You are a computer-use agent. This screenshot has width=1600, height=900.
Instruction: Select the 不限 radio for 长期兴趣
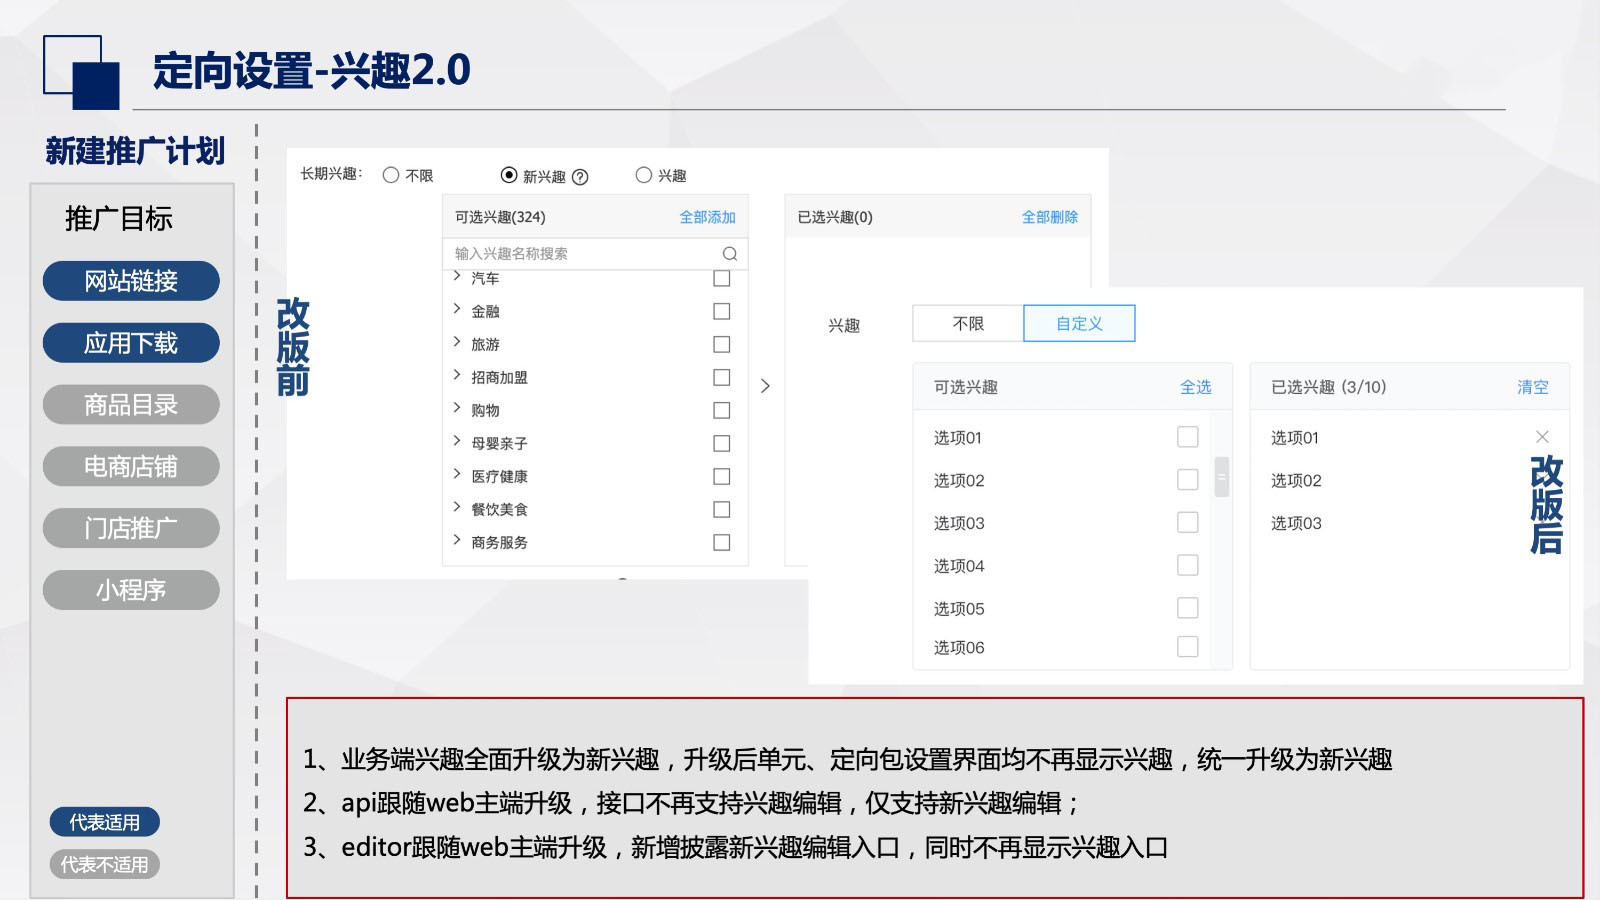pyautogui.click(x=391, y=175)
